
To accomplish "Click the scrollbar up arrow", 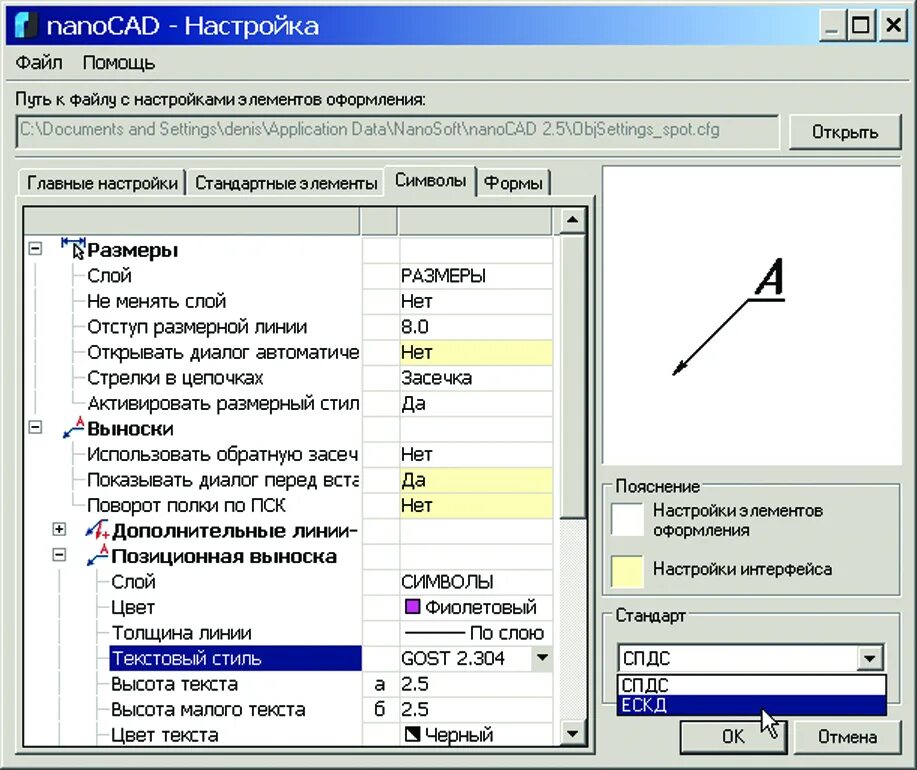I will click(573, 220).
